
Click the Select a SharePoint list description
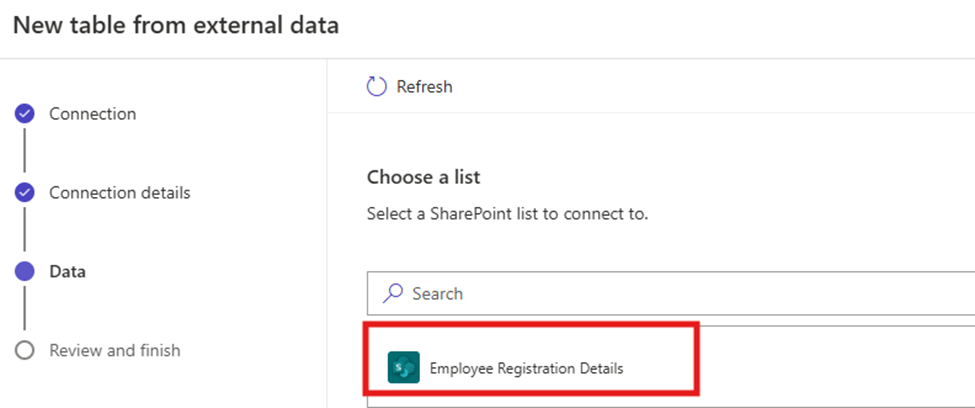click(508, 213)
